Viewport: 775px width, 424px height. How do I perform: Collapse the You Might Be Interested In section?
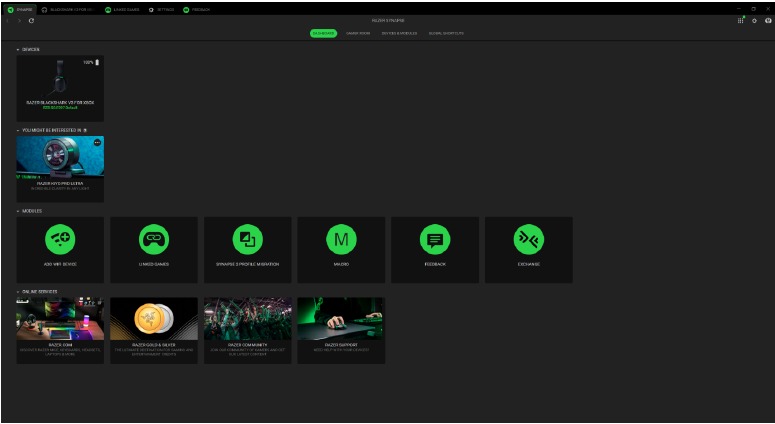pyautogui.click(x=18, y=130)
